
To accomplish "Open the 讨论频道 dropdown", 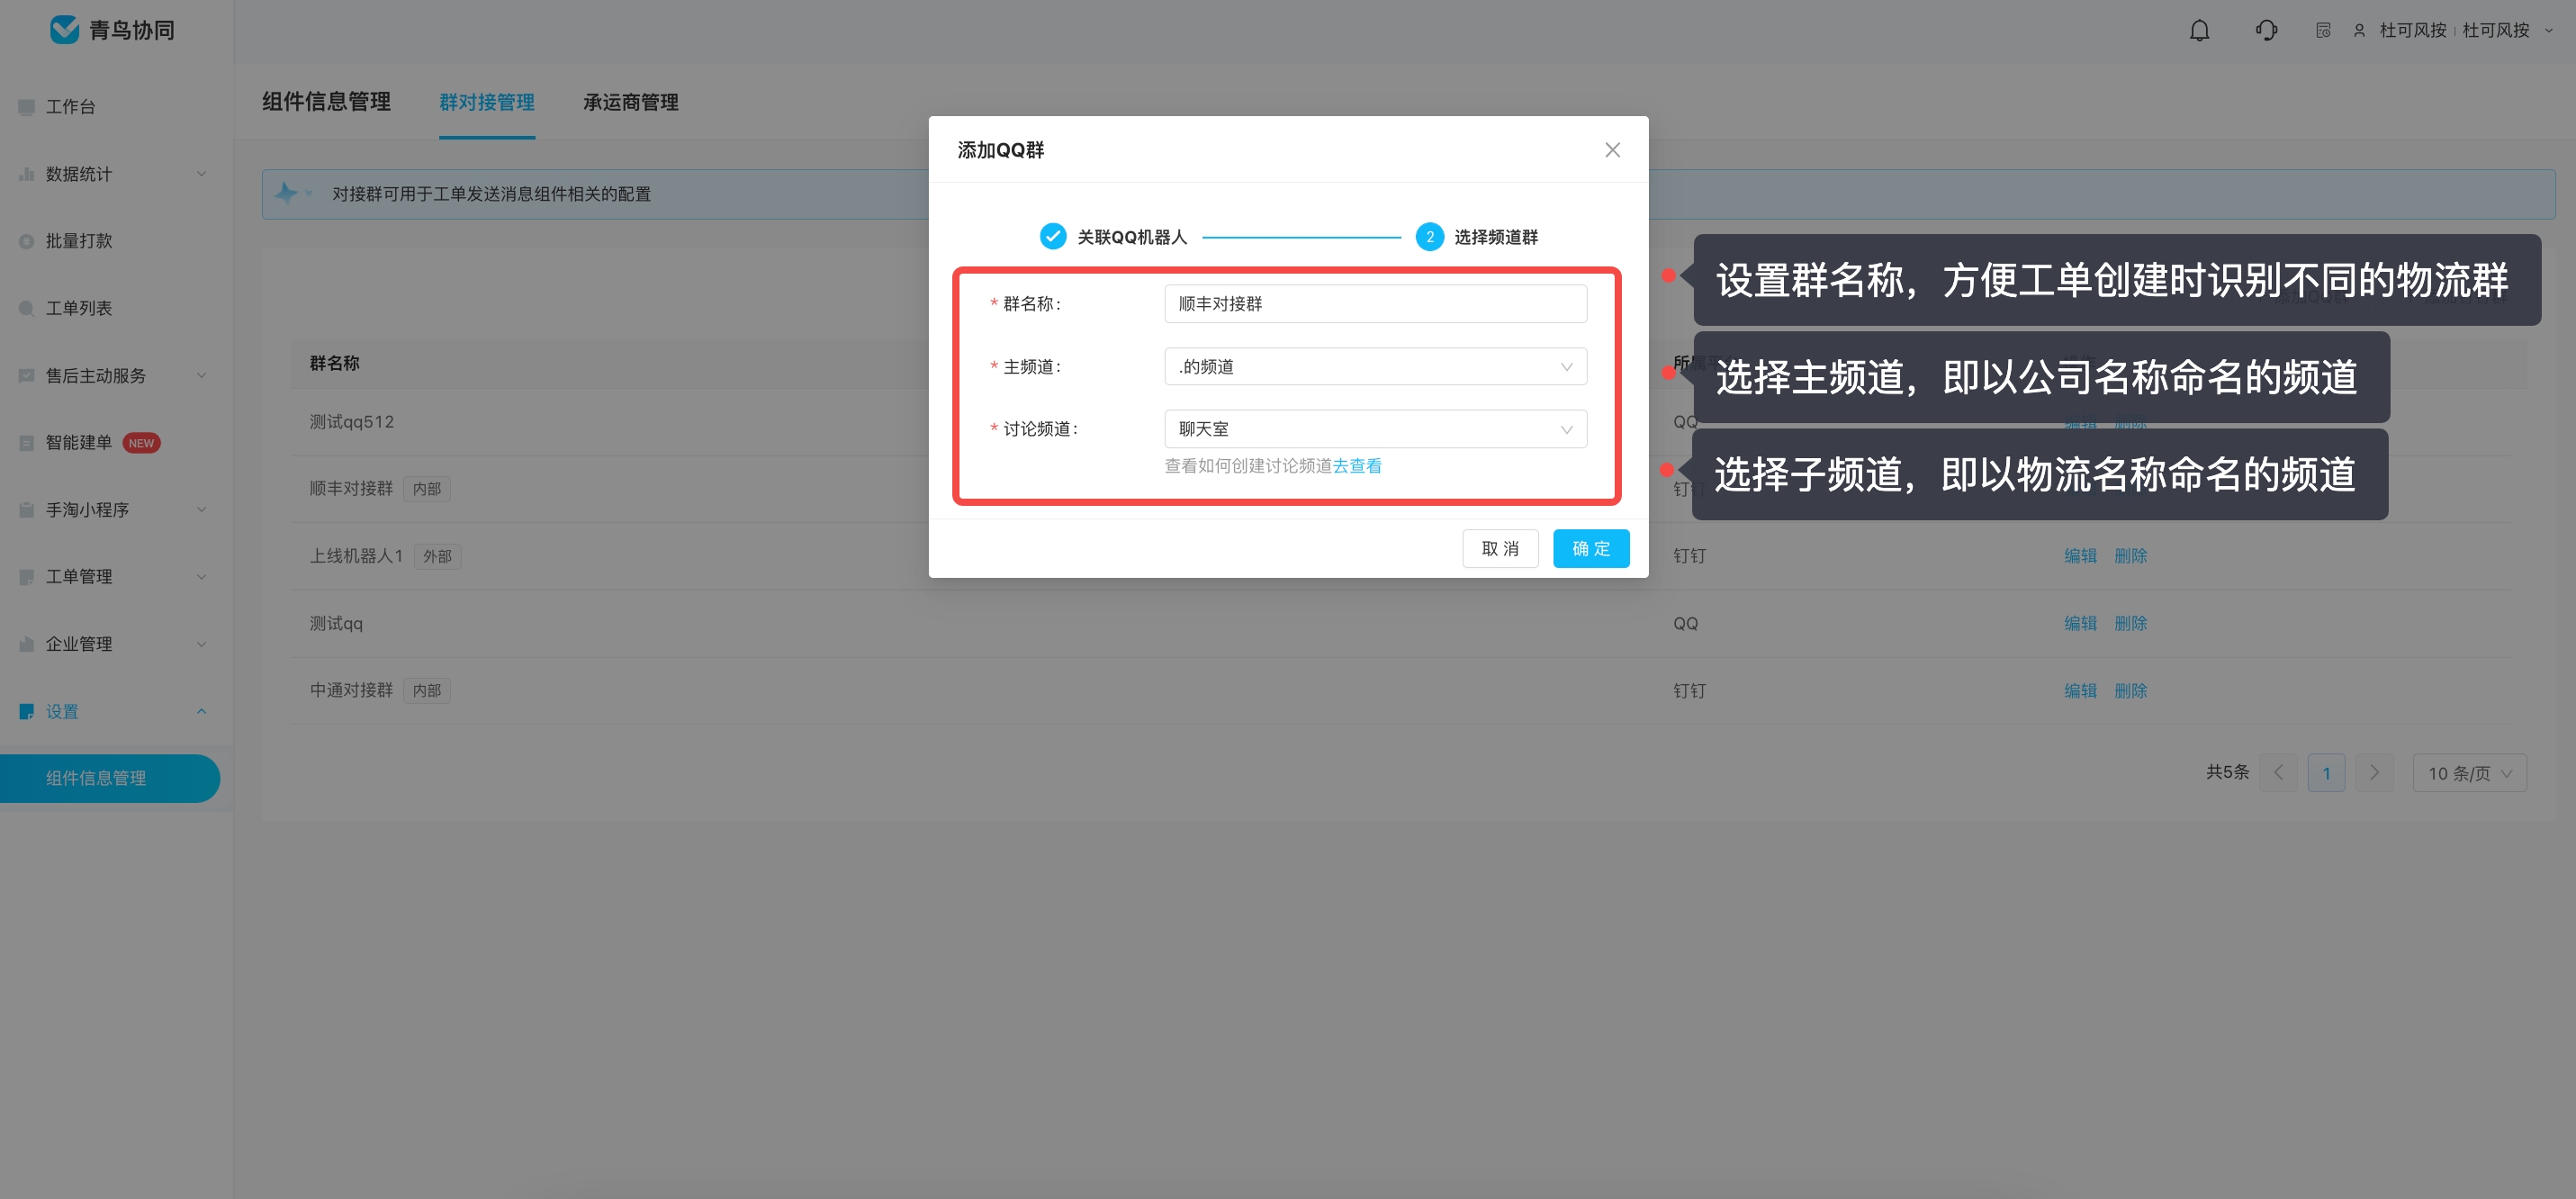I will (x=1375, y=429).
